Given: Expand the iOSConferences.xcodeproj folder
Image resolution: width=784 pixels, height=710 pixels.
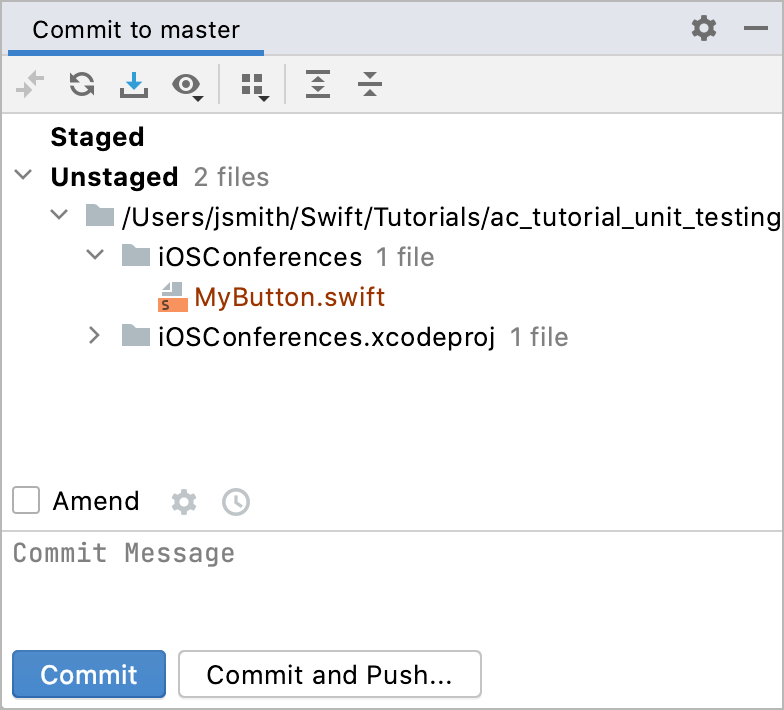Looking at the screenshot, I should click(94, 336).
